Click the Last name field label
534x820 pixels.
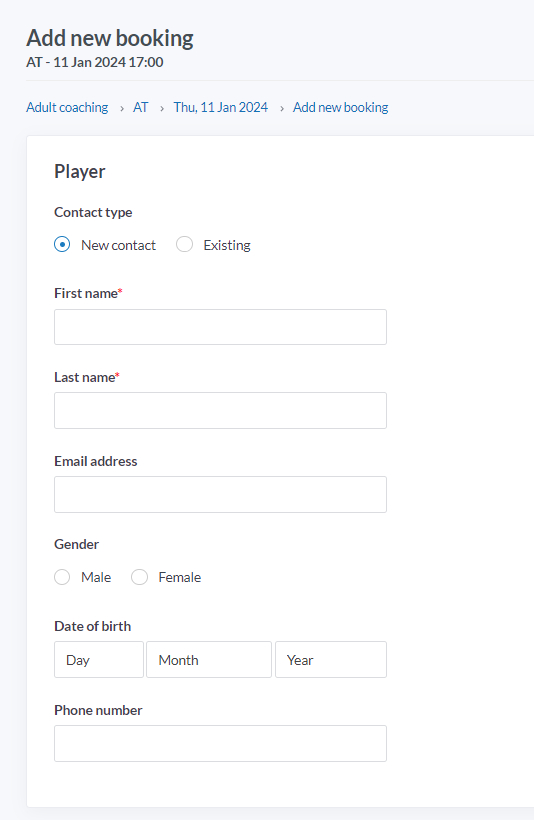pyautogui.click(x=87, y=377)
